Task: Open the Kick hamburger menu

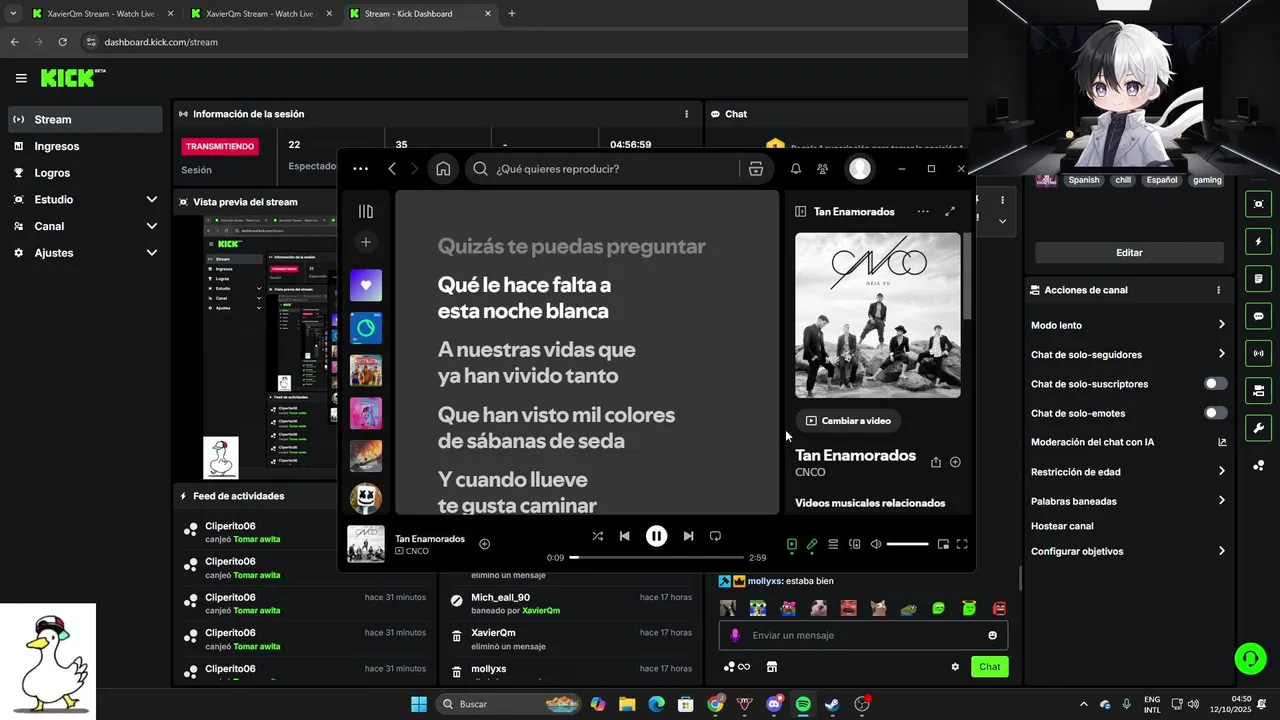Action: tap(21, 78)
